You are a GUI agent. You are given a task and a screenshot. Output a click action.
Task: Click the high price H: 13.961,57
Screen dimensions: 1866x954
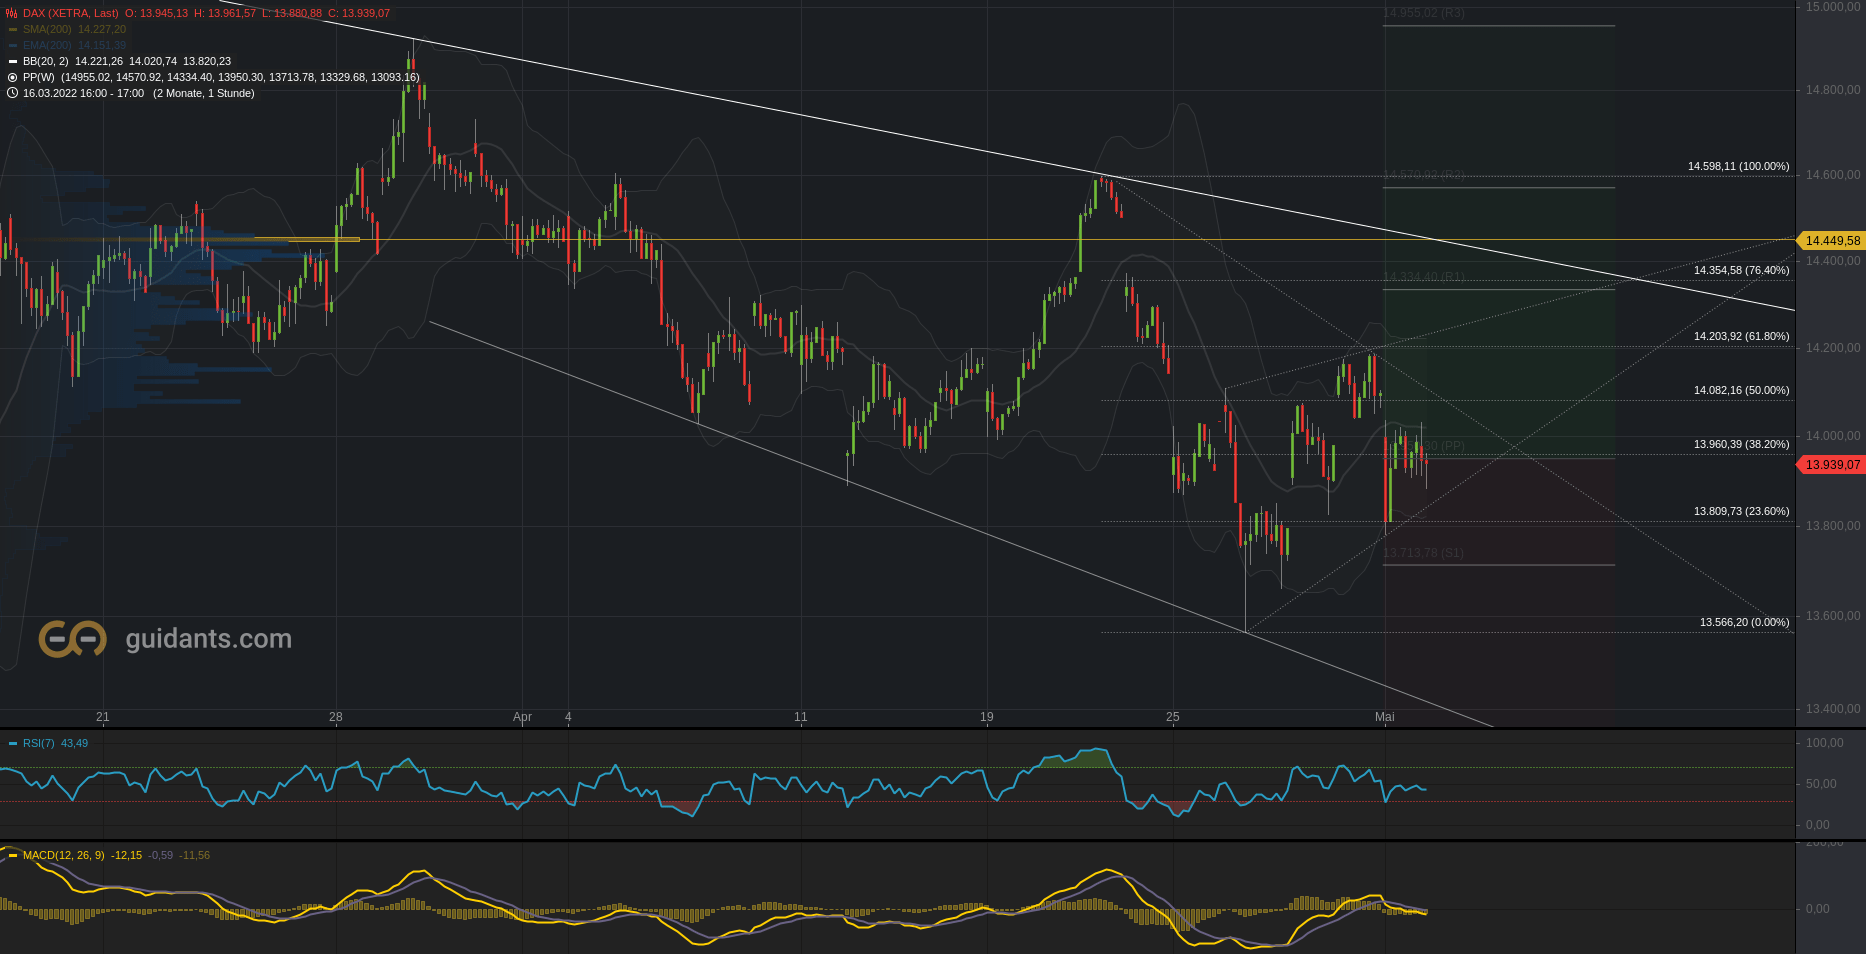[x=225, y=13]
